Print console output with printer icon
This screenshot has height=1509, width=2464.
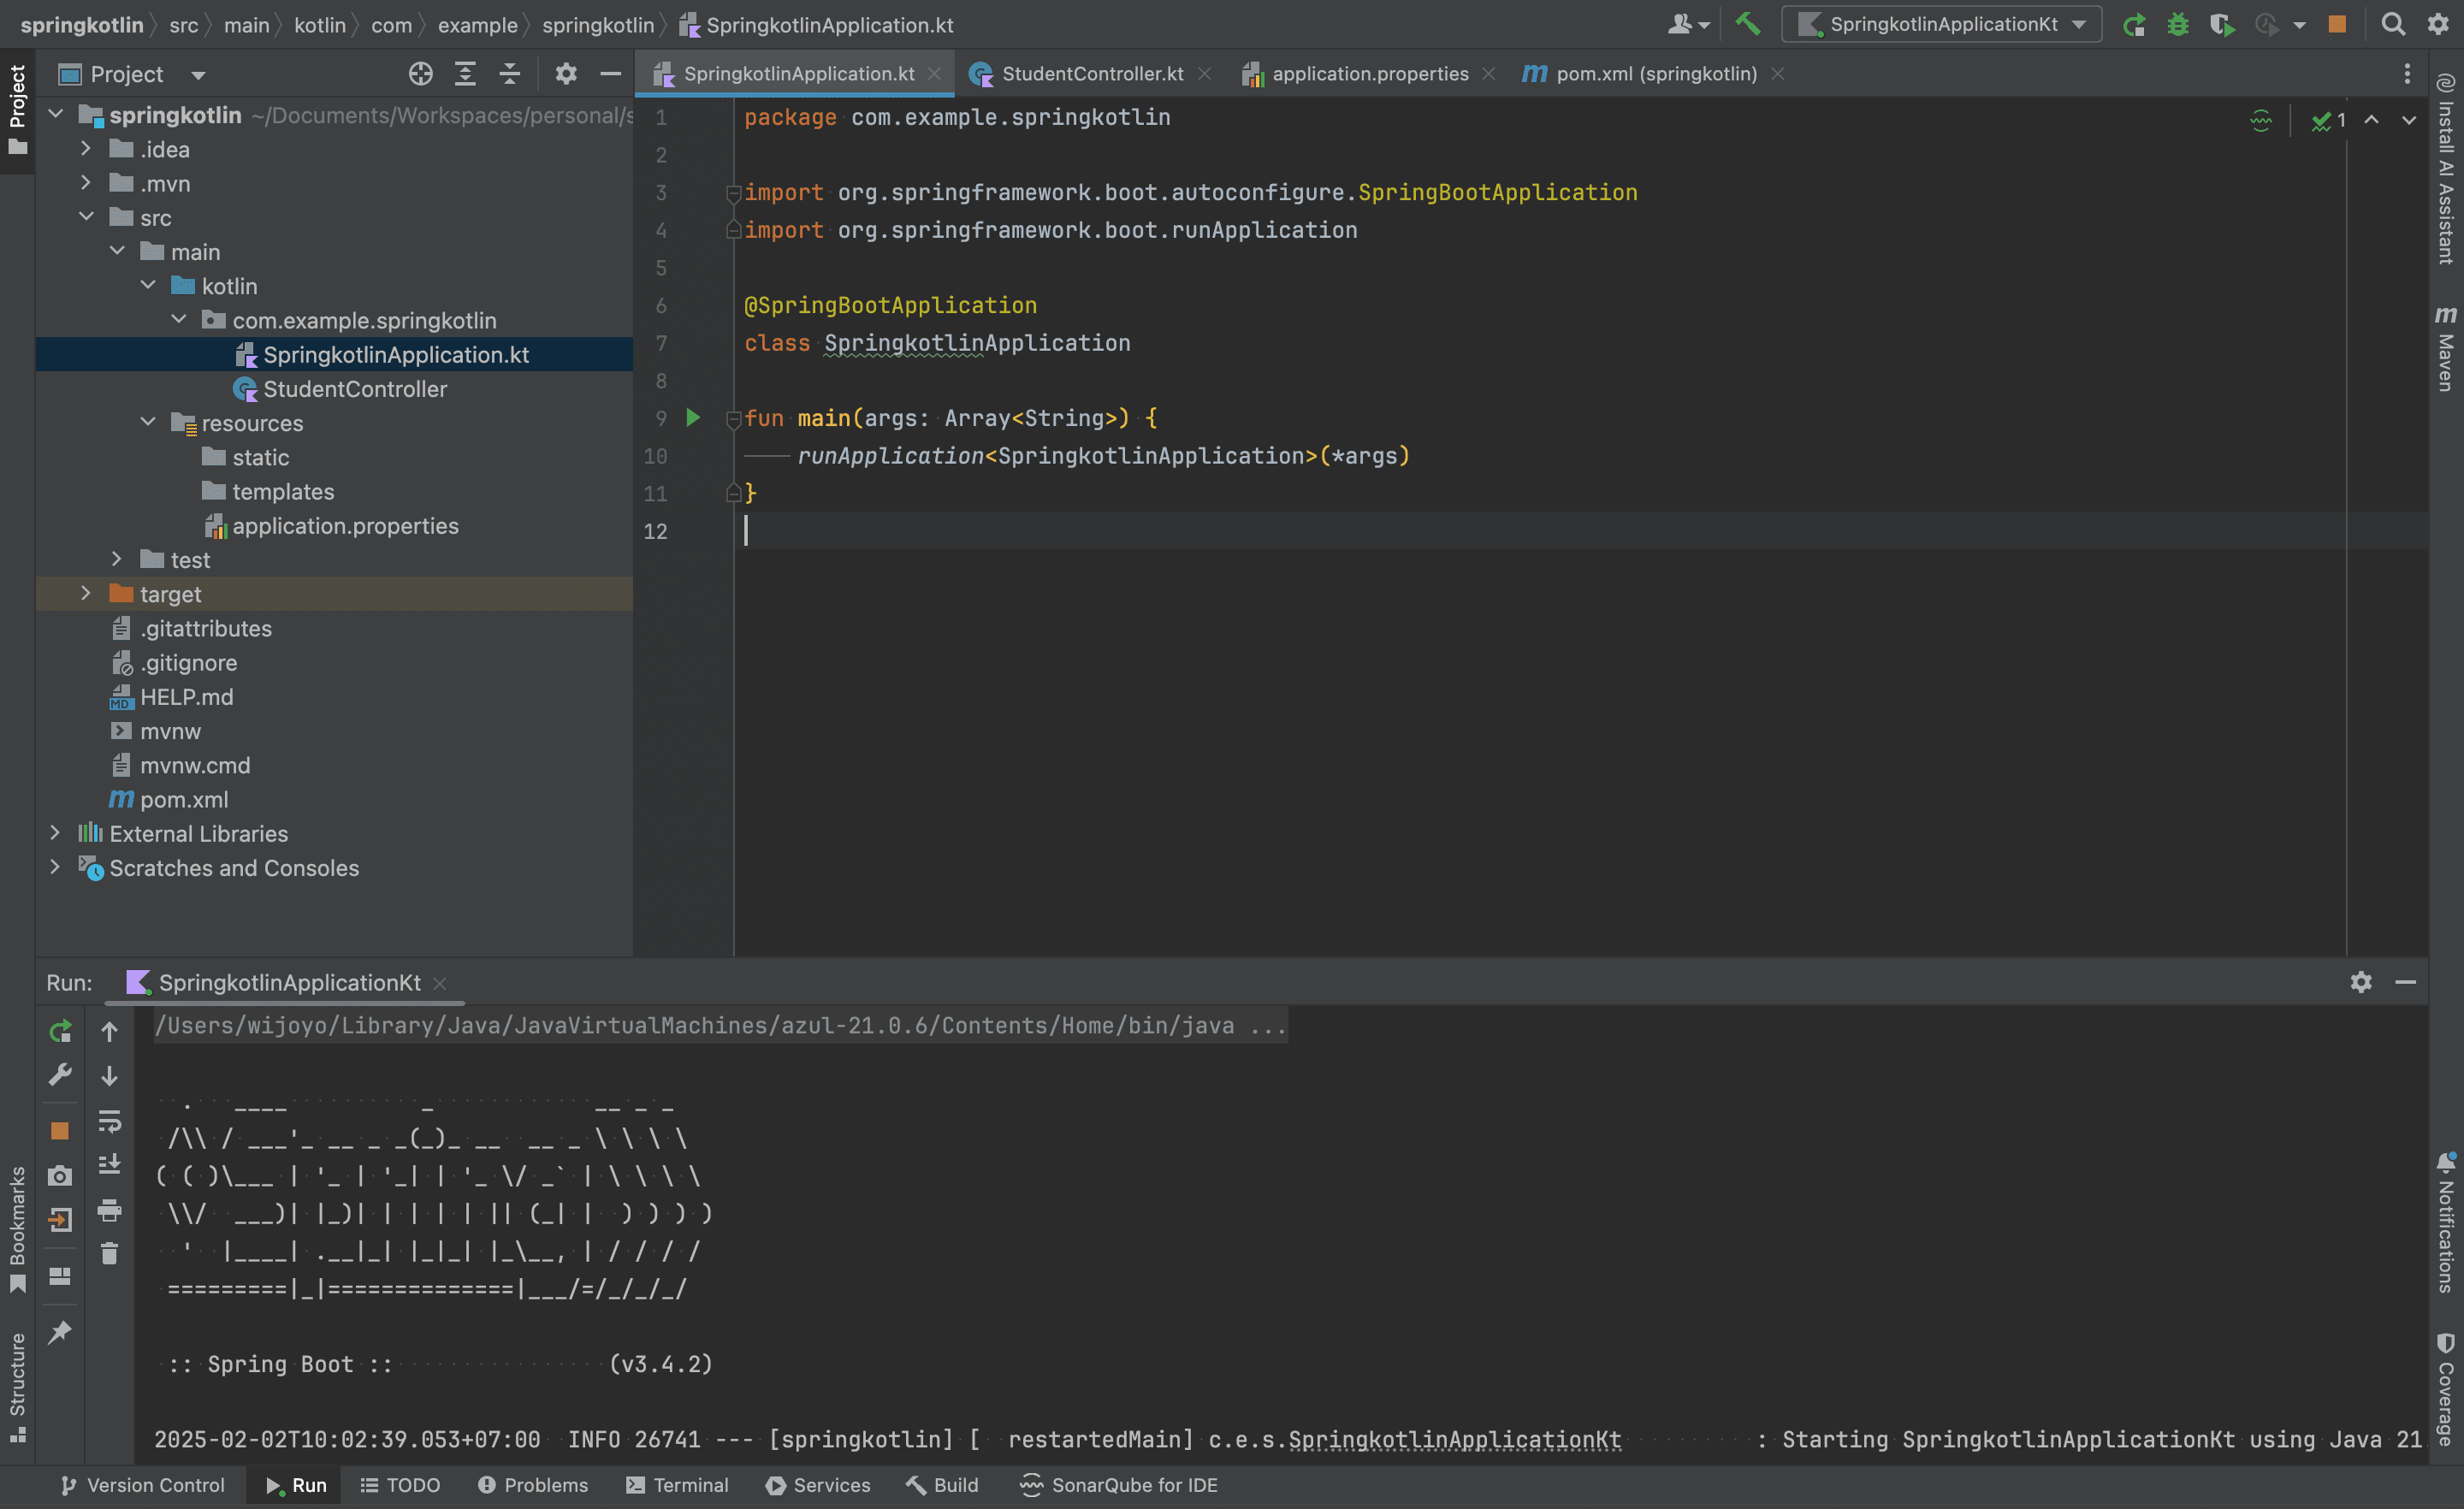[x=109, y=1210]
